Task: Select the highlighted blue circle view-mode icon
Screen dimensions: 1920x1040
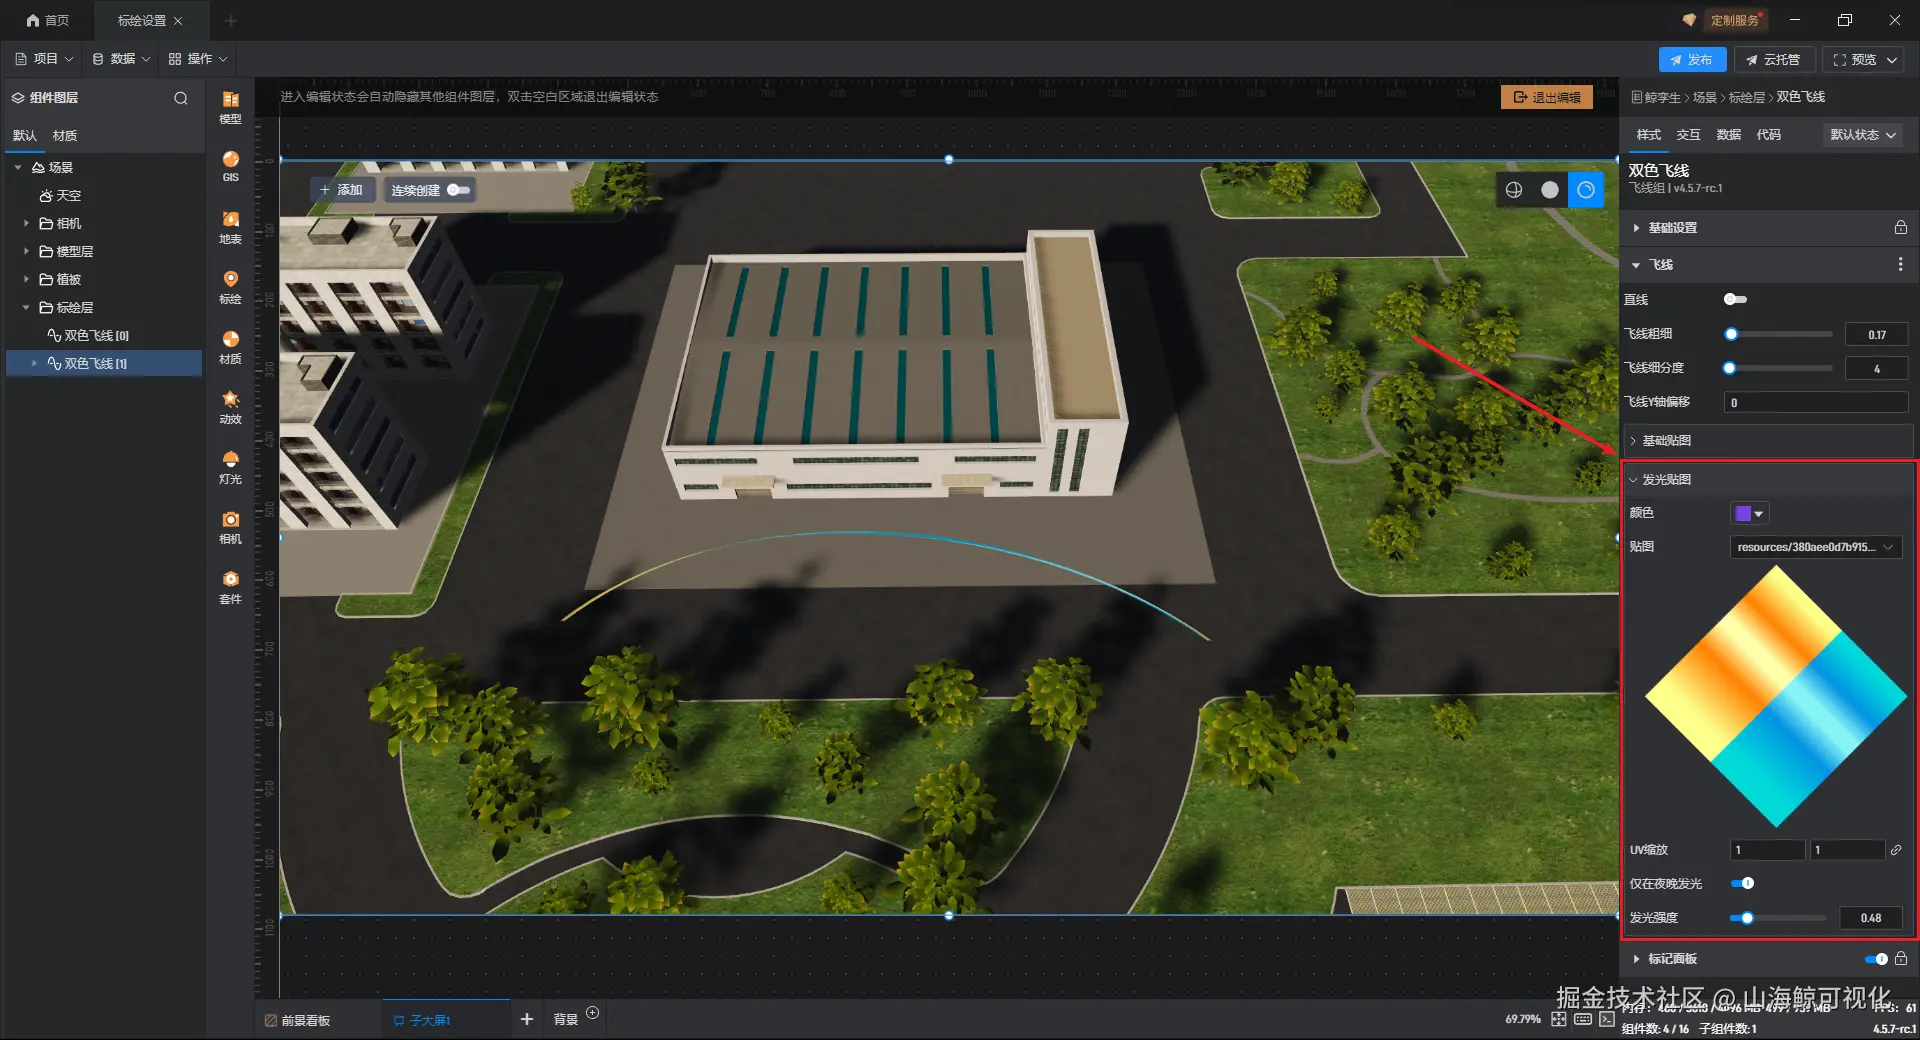Action: [x=1586, y=190]
